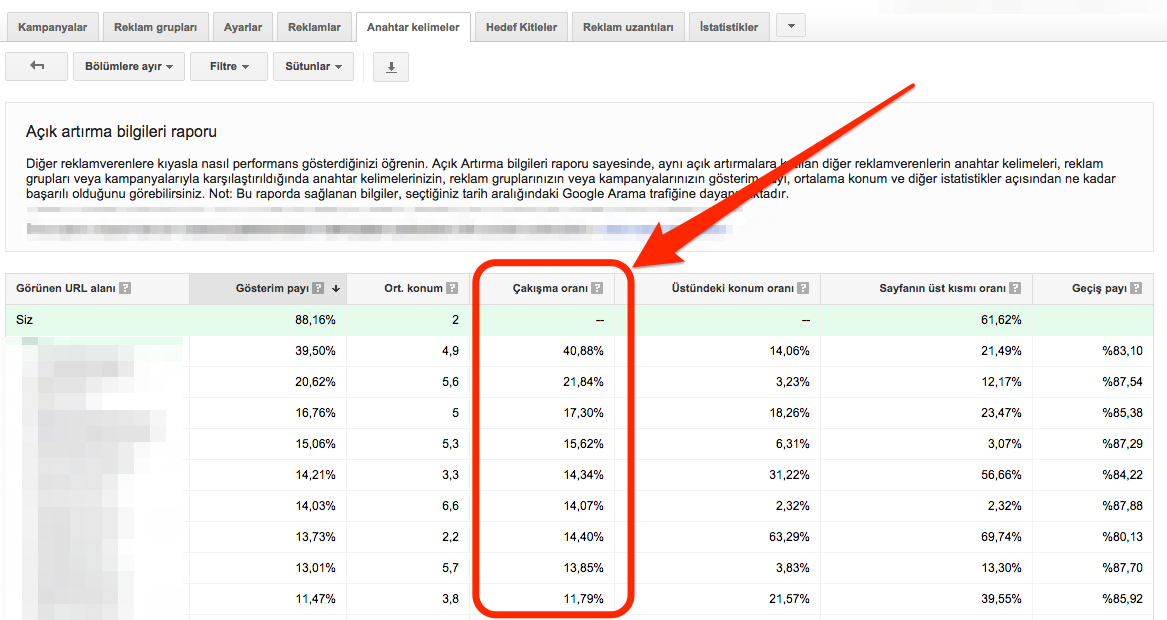This screenshot has height=620, width=1167.
Task: Click the descending sort arrow on Gösterim payı
Action: (x=334, y=288)
